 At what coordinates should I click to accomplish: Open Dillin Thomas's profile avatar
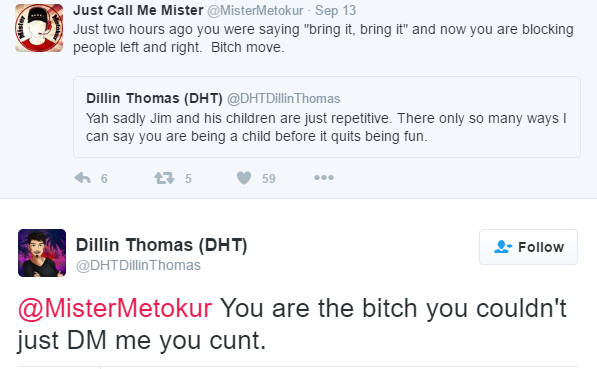(x=42, y=253)
